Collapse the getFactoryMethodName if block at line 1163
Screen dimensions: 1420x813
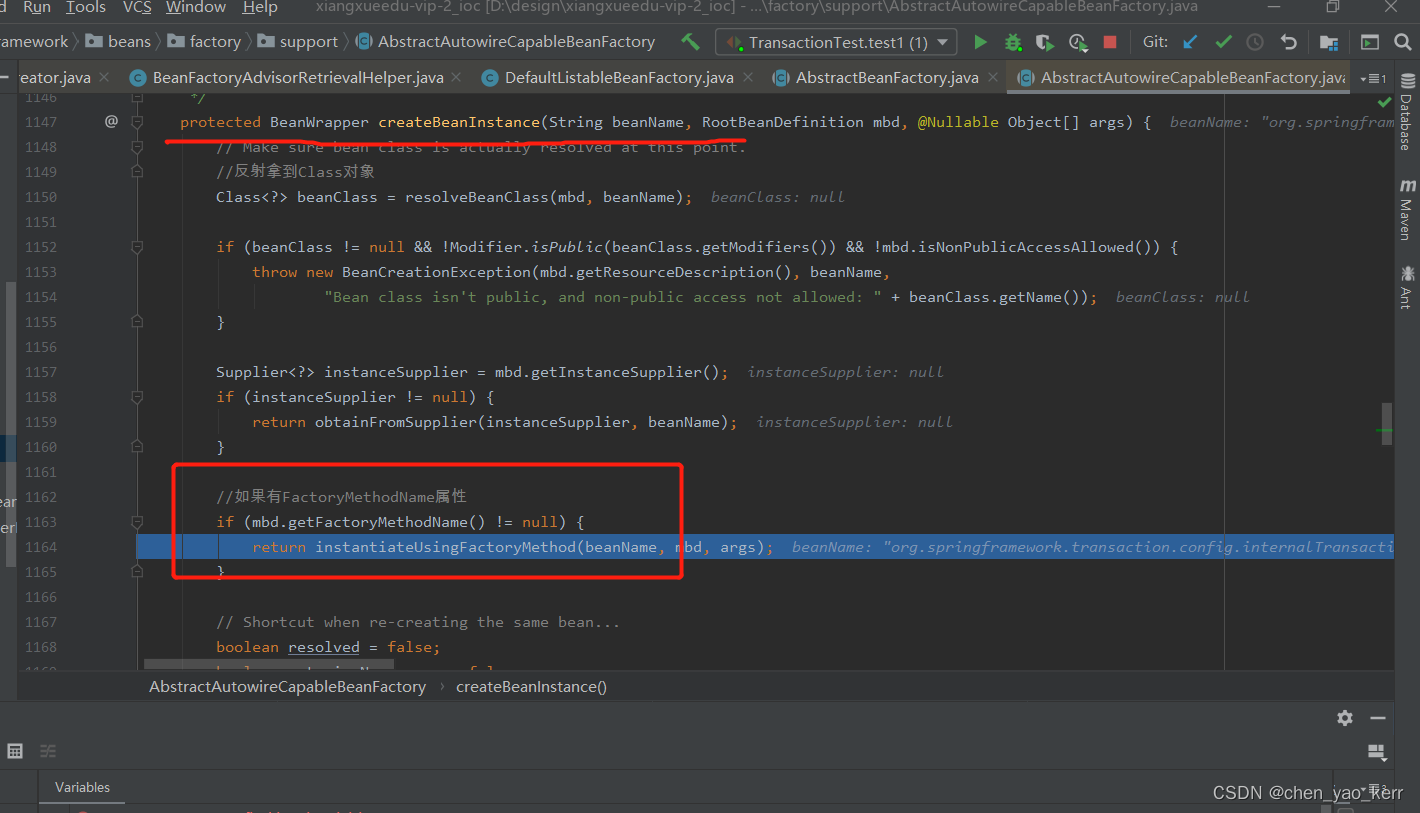pos(137,522)
